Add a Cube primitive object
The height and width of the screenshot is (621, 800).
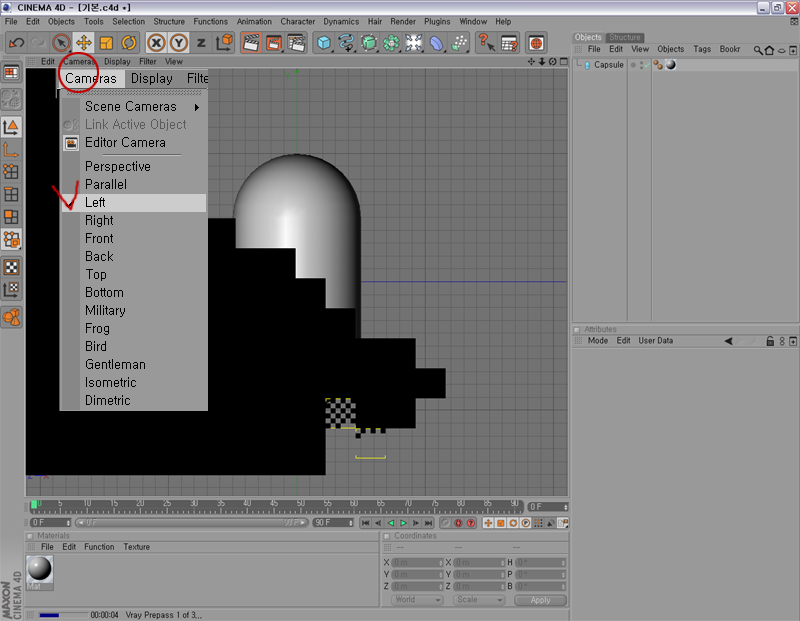[x=323, y=43]
